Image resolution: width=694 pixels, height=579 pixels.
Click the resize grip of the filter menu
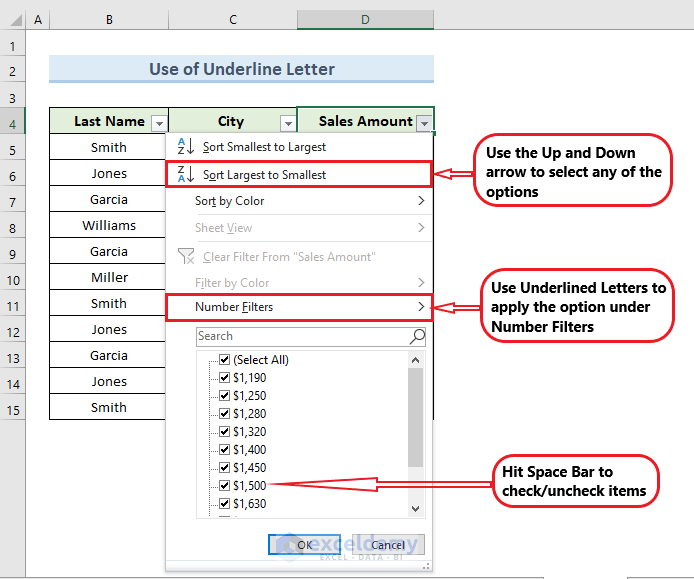[x=426, y=566]
